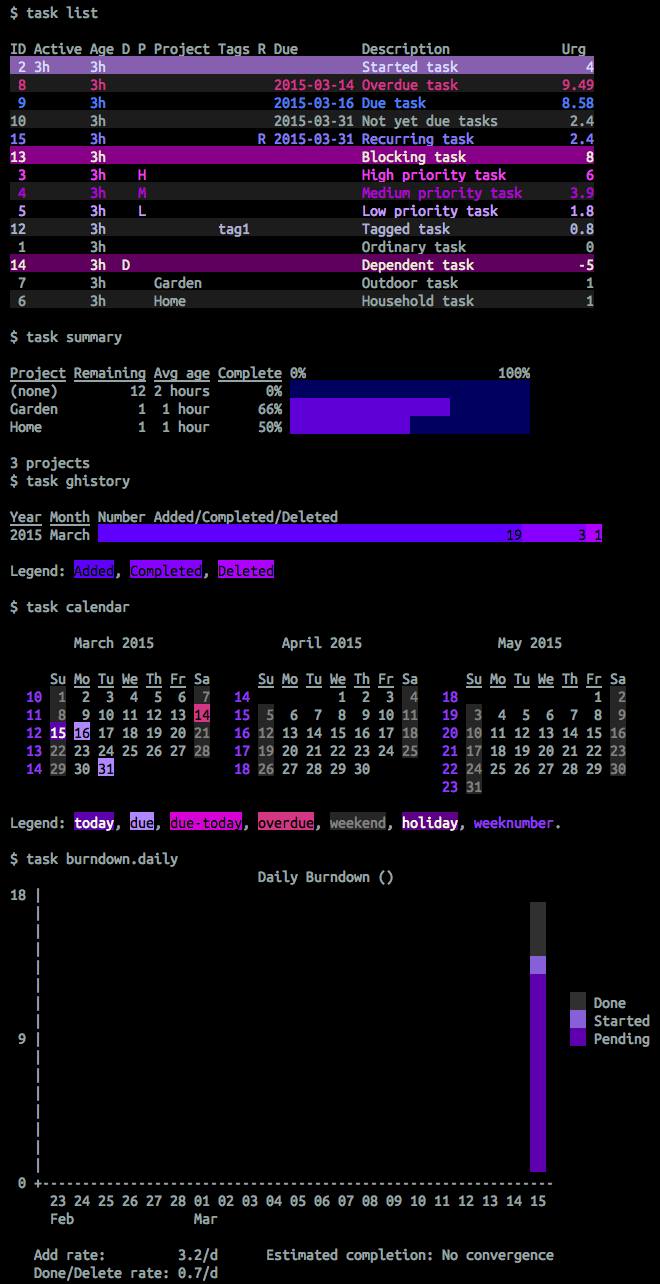Screen dimensions: 660x1284
Task: Select today's date 15 in March calendar
Action: (x=58, y=733)
